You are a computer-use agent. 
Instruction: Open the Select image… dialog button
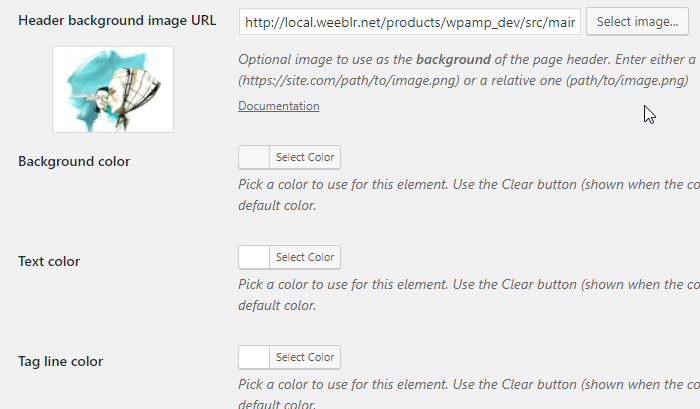coord(637,21)
